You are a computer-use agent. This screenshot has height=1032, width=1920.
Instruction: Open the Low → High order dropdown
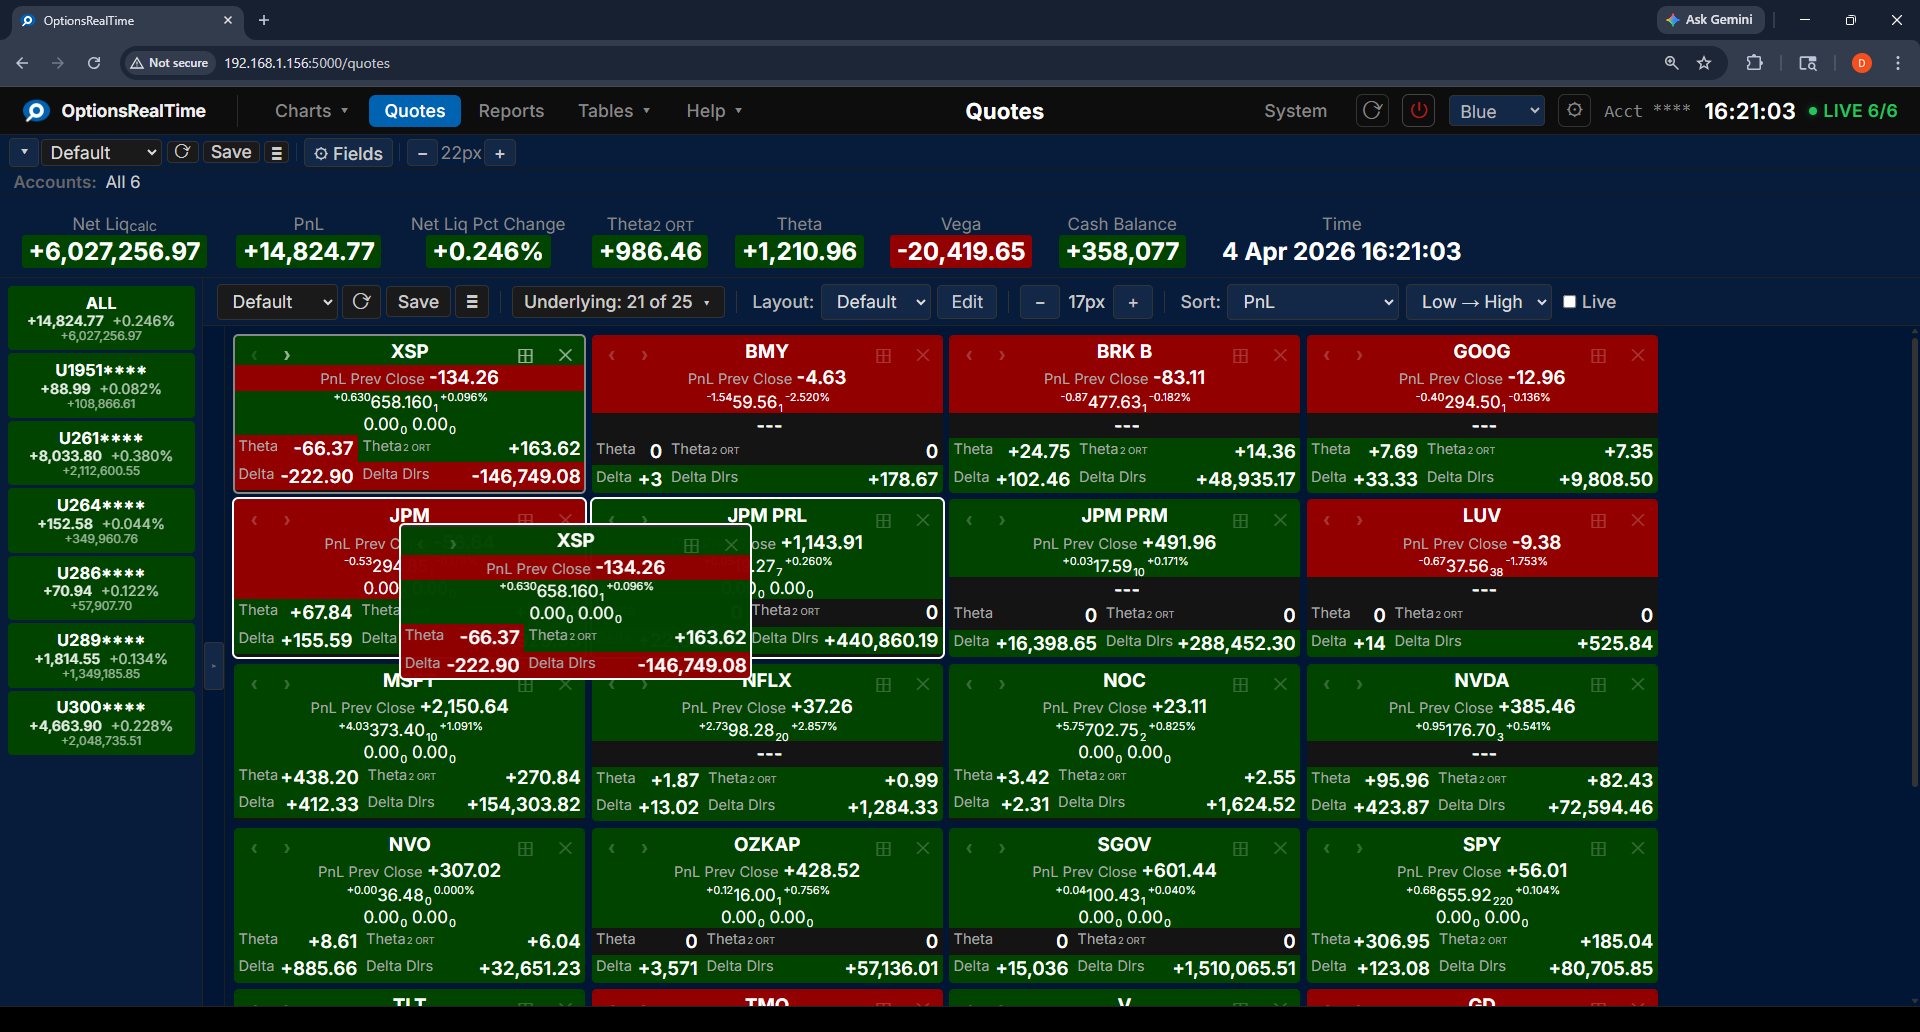point(1479,302)
